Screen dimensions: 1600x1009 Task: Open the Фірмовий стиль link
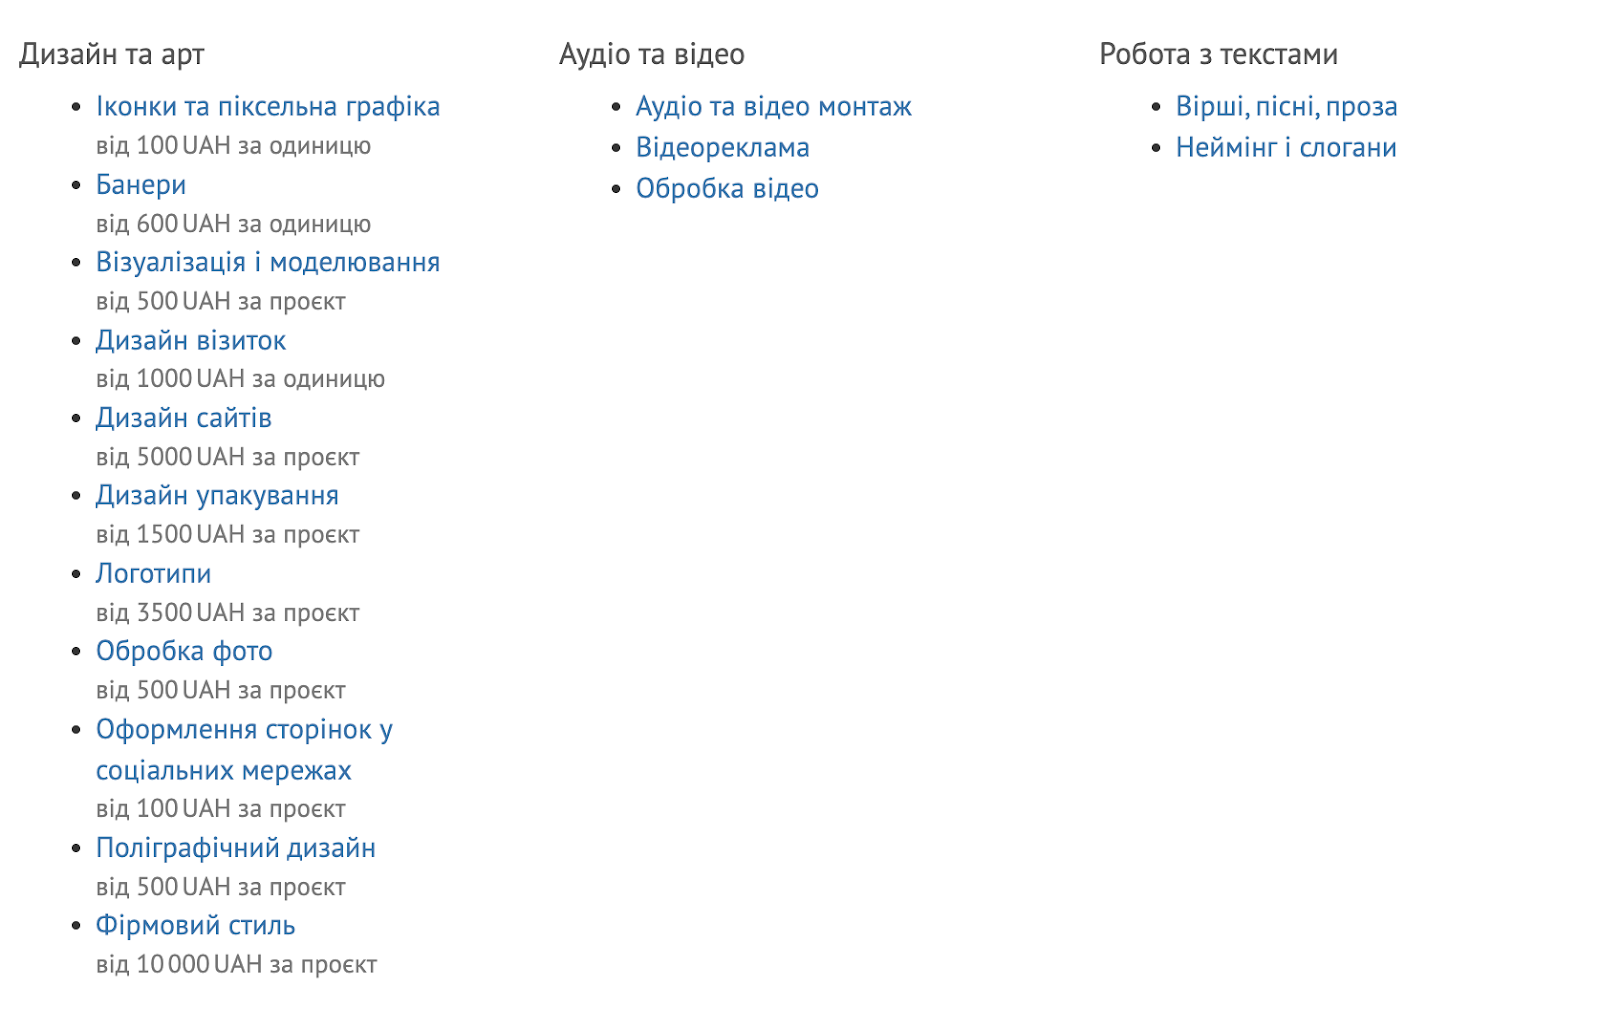coord(196,925)
